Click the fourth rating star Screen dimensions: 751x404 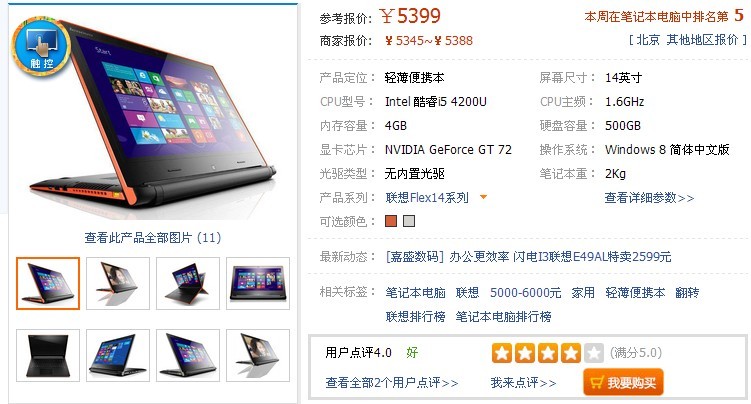570,353
